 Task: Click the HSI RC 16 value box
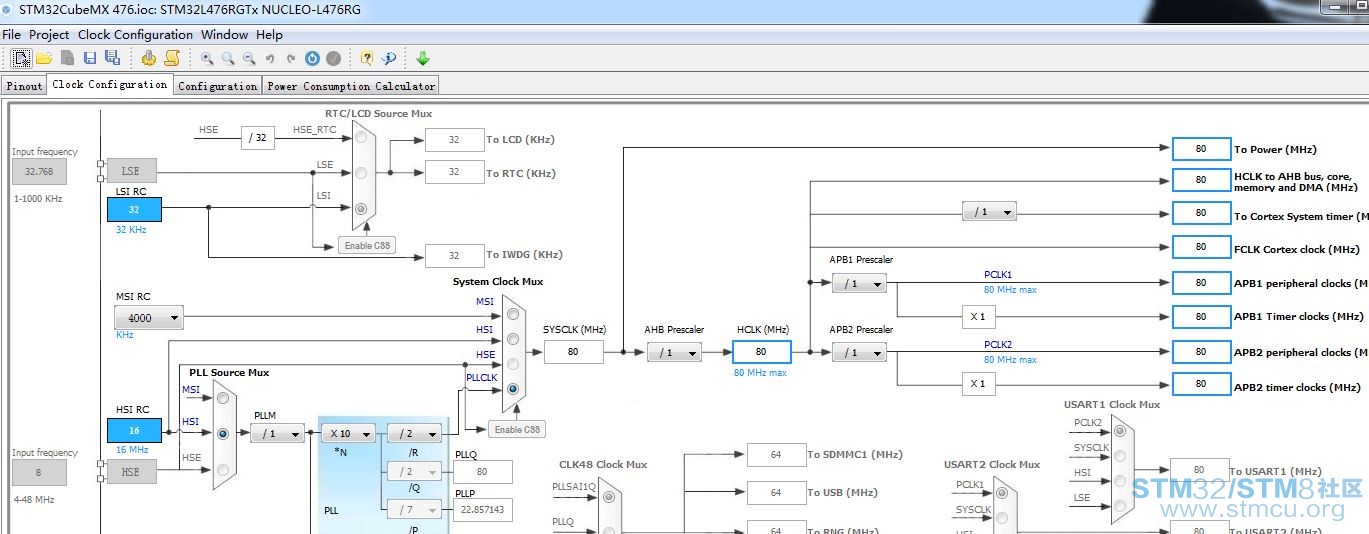[x=134, y=431]
